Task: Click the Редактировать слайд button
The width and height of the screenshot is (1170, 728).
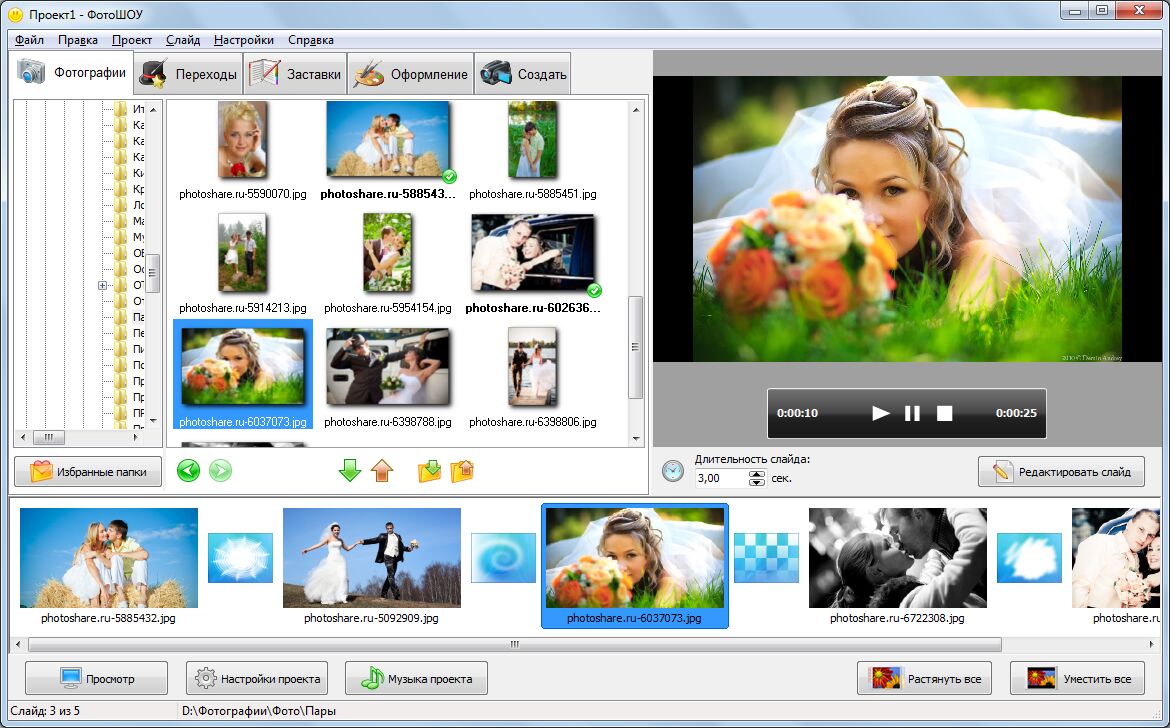Action: coord(1061,472)
